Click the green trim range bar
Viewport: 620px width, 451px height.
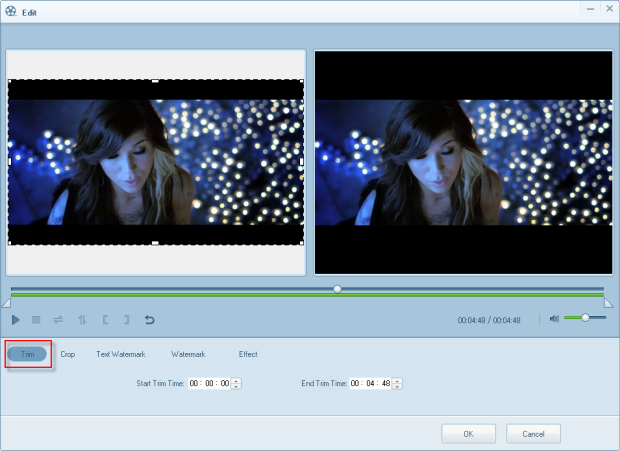308,295
